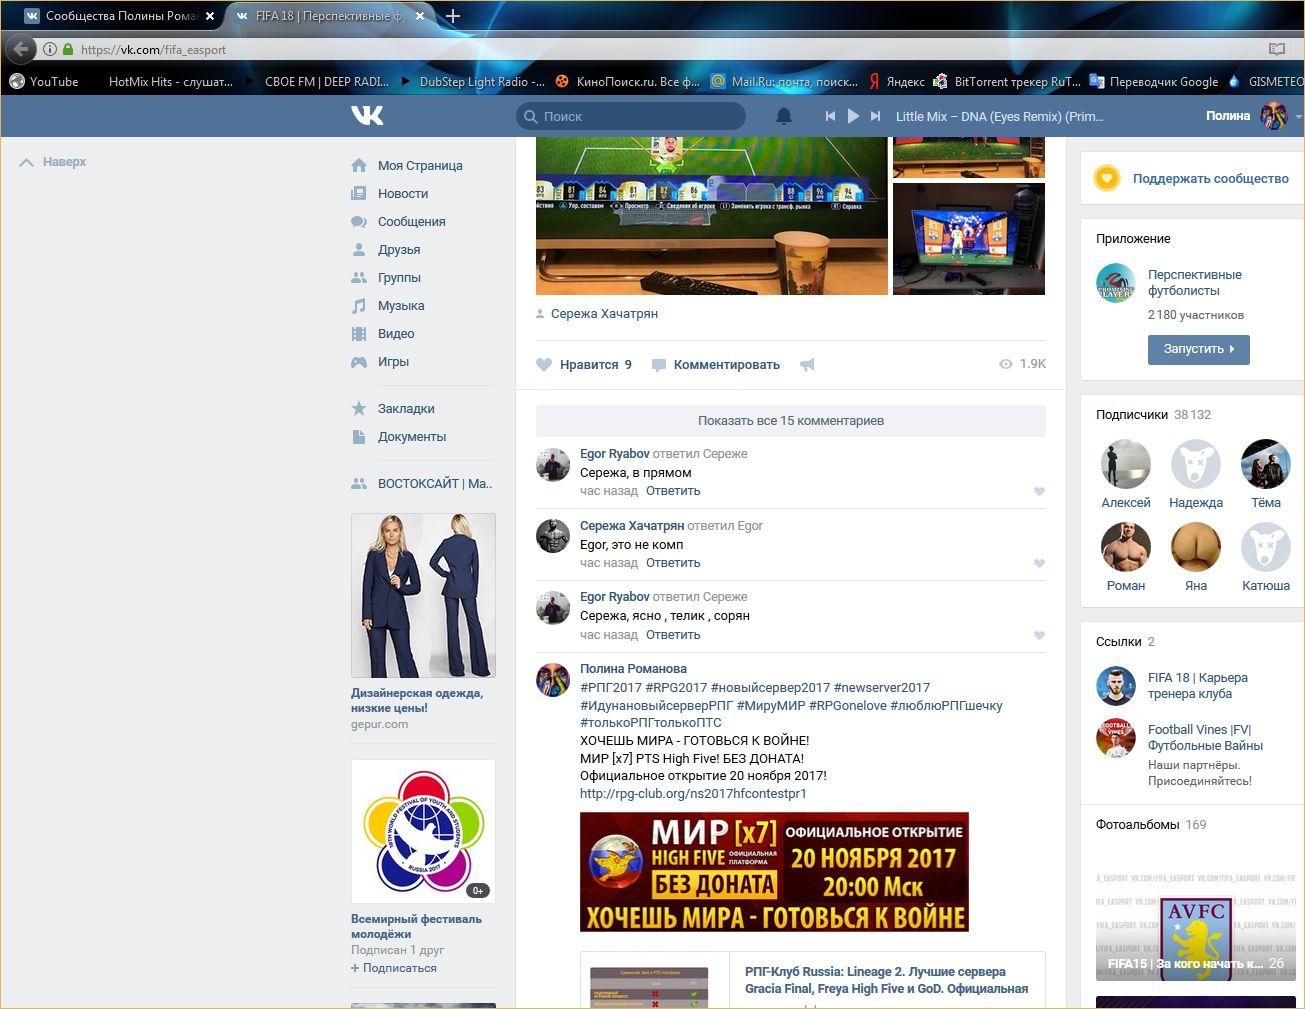
Task: Open КиноПоиск.ru bookmark
Action: tap(628, 82)
